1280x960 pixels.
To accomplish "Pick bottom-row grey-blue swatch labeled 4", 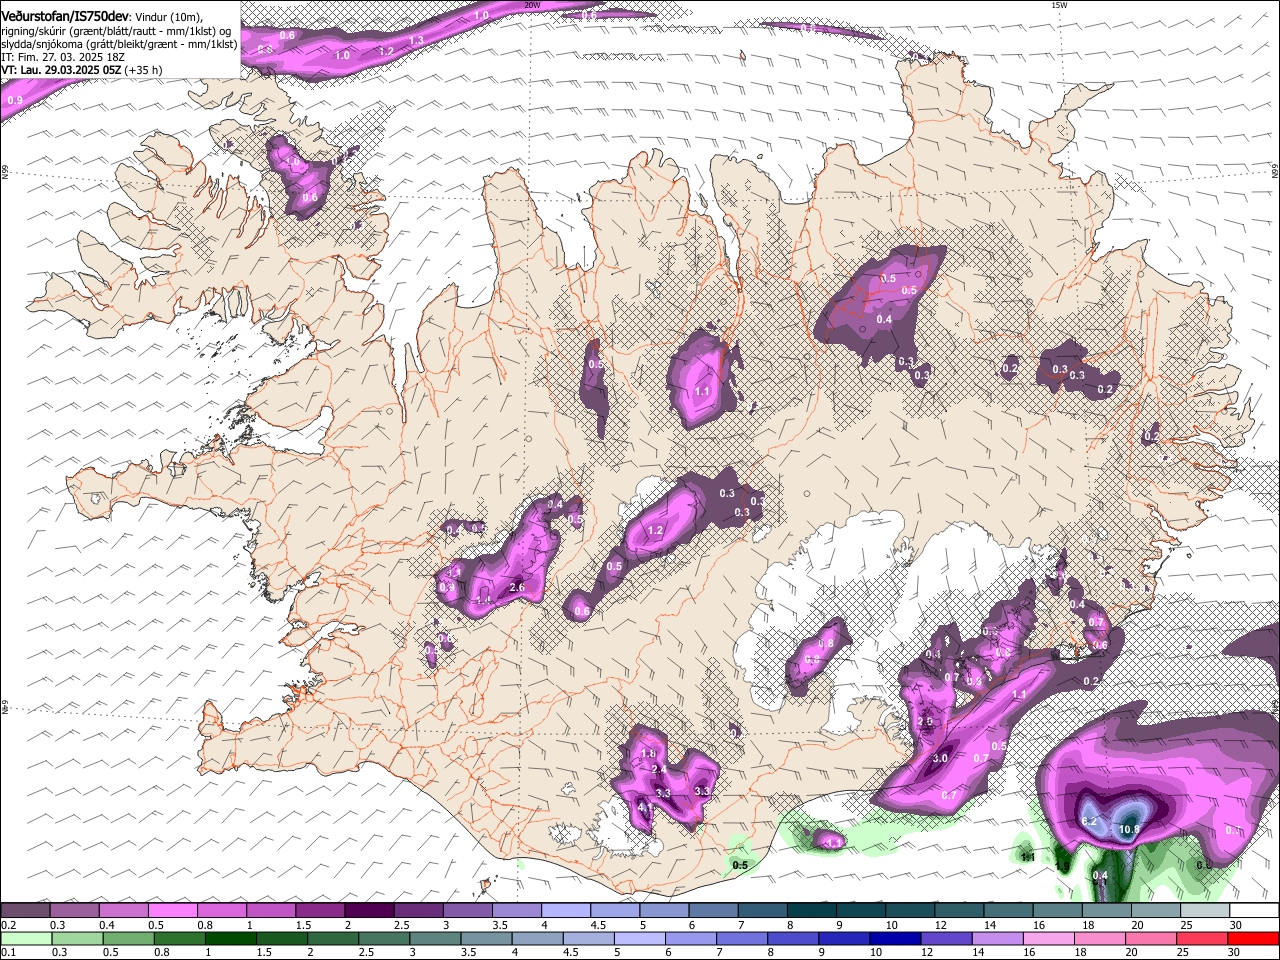I will (538, 938).
